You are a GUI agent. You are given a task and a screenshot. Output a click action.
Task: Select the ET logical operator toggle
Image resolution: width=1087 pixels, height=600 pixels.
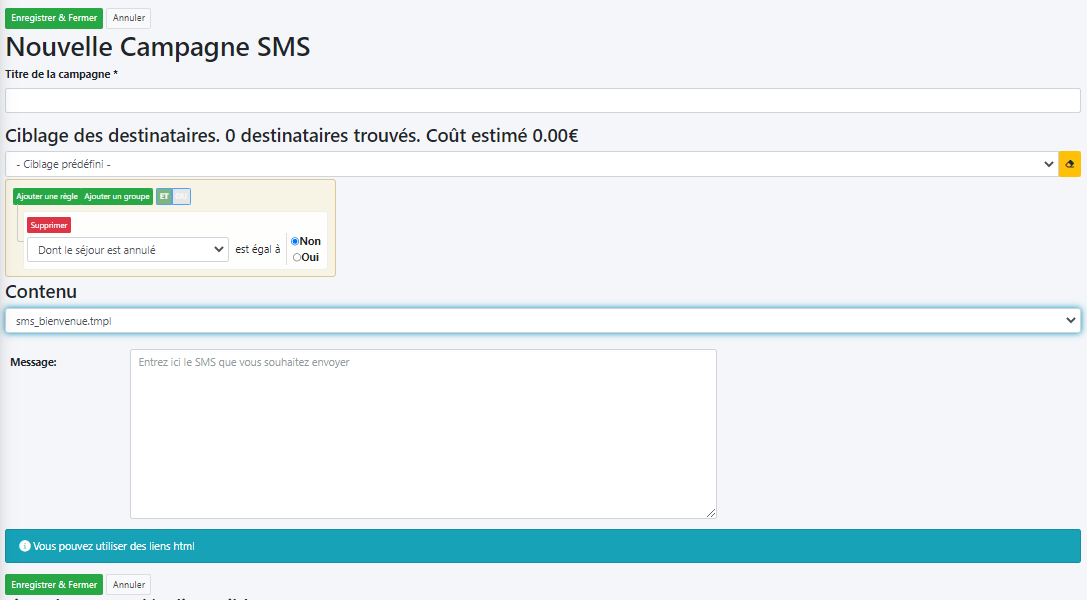point(165,196)
